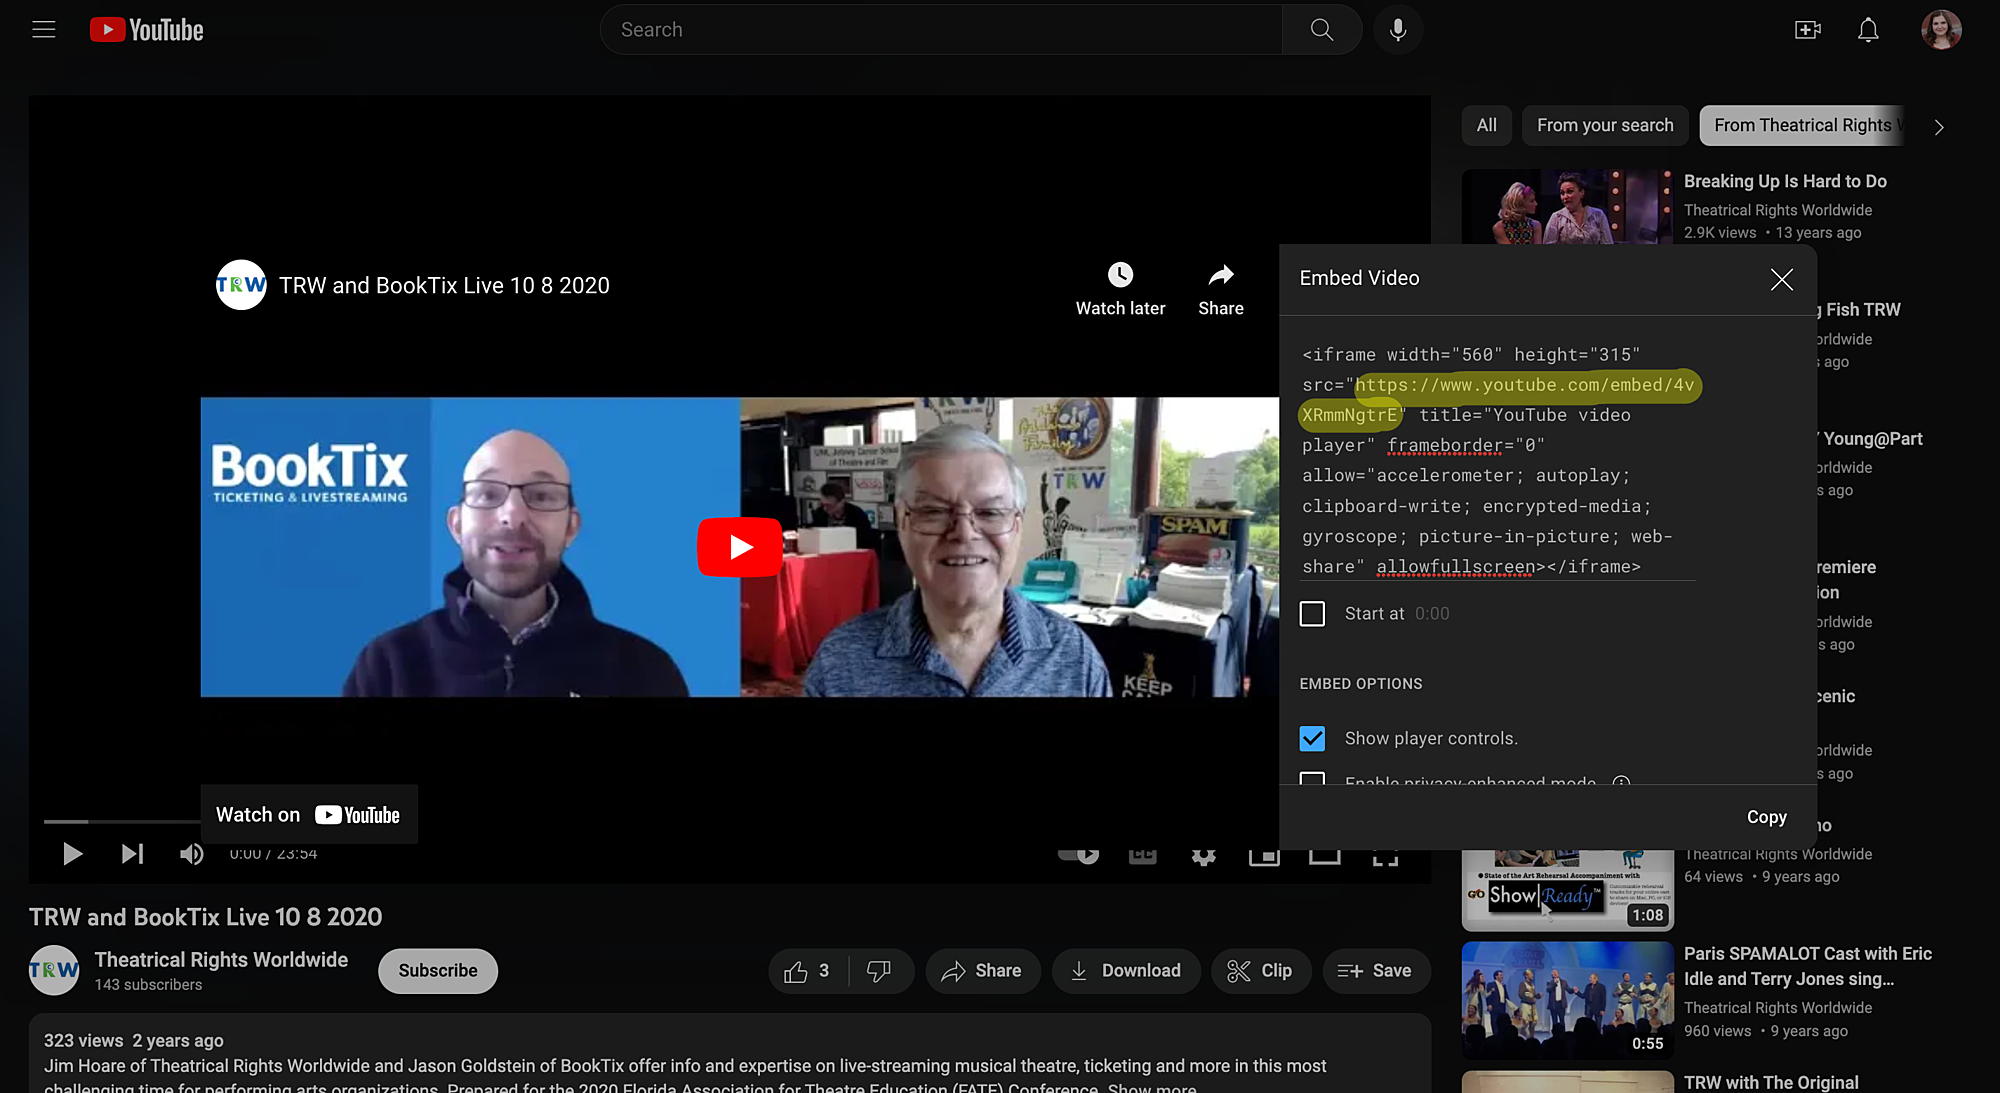Open notifications bell
Viewport: 2000px width, 1093px height.
1868,30
